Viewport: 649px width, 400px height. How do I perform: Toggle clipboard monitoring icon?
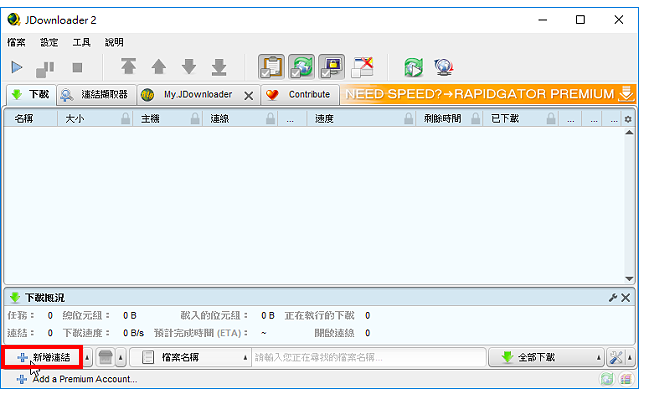272,67
